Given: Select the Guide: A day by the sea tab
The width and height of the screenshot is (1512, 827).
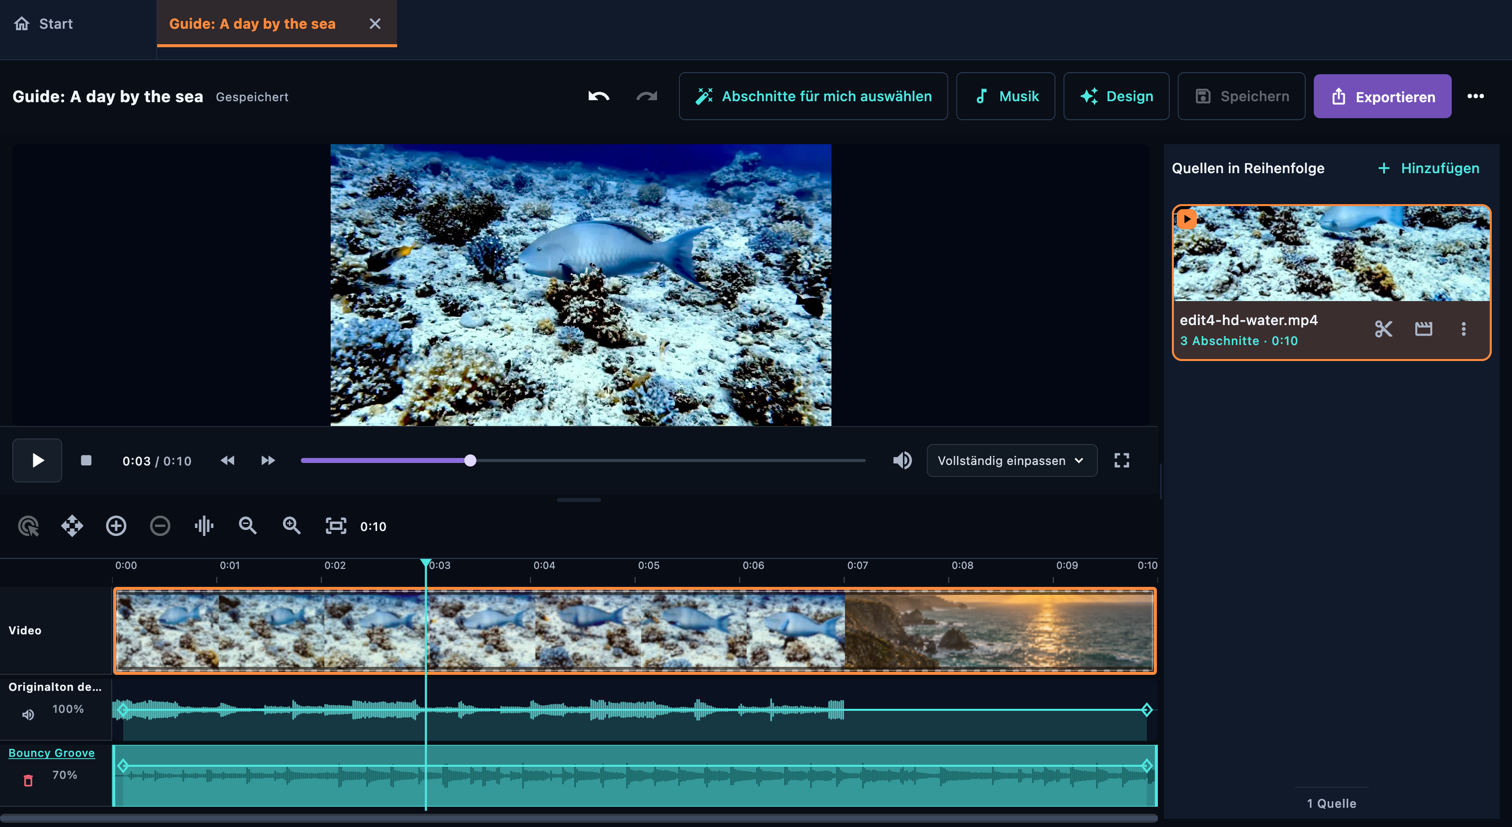Looking at the screenshot, I should click(252, 24).
